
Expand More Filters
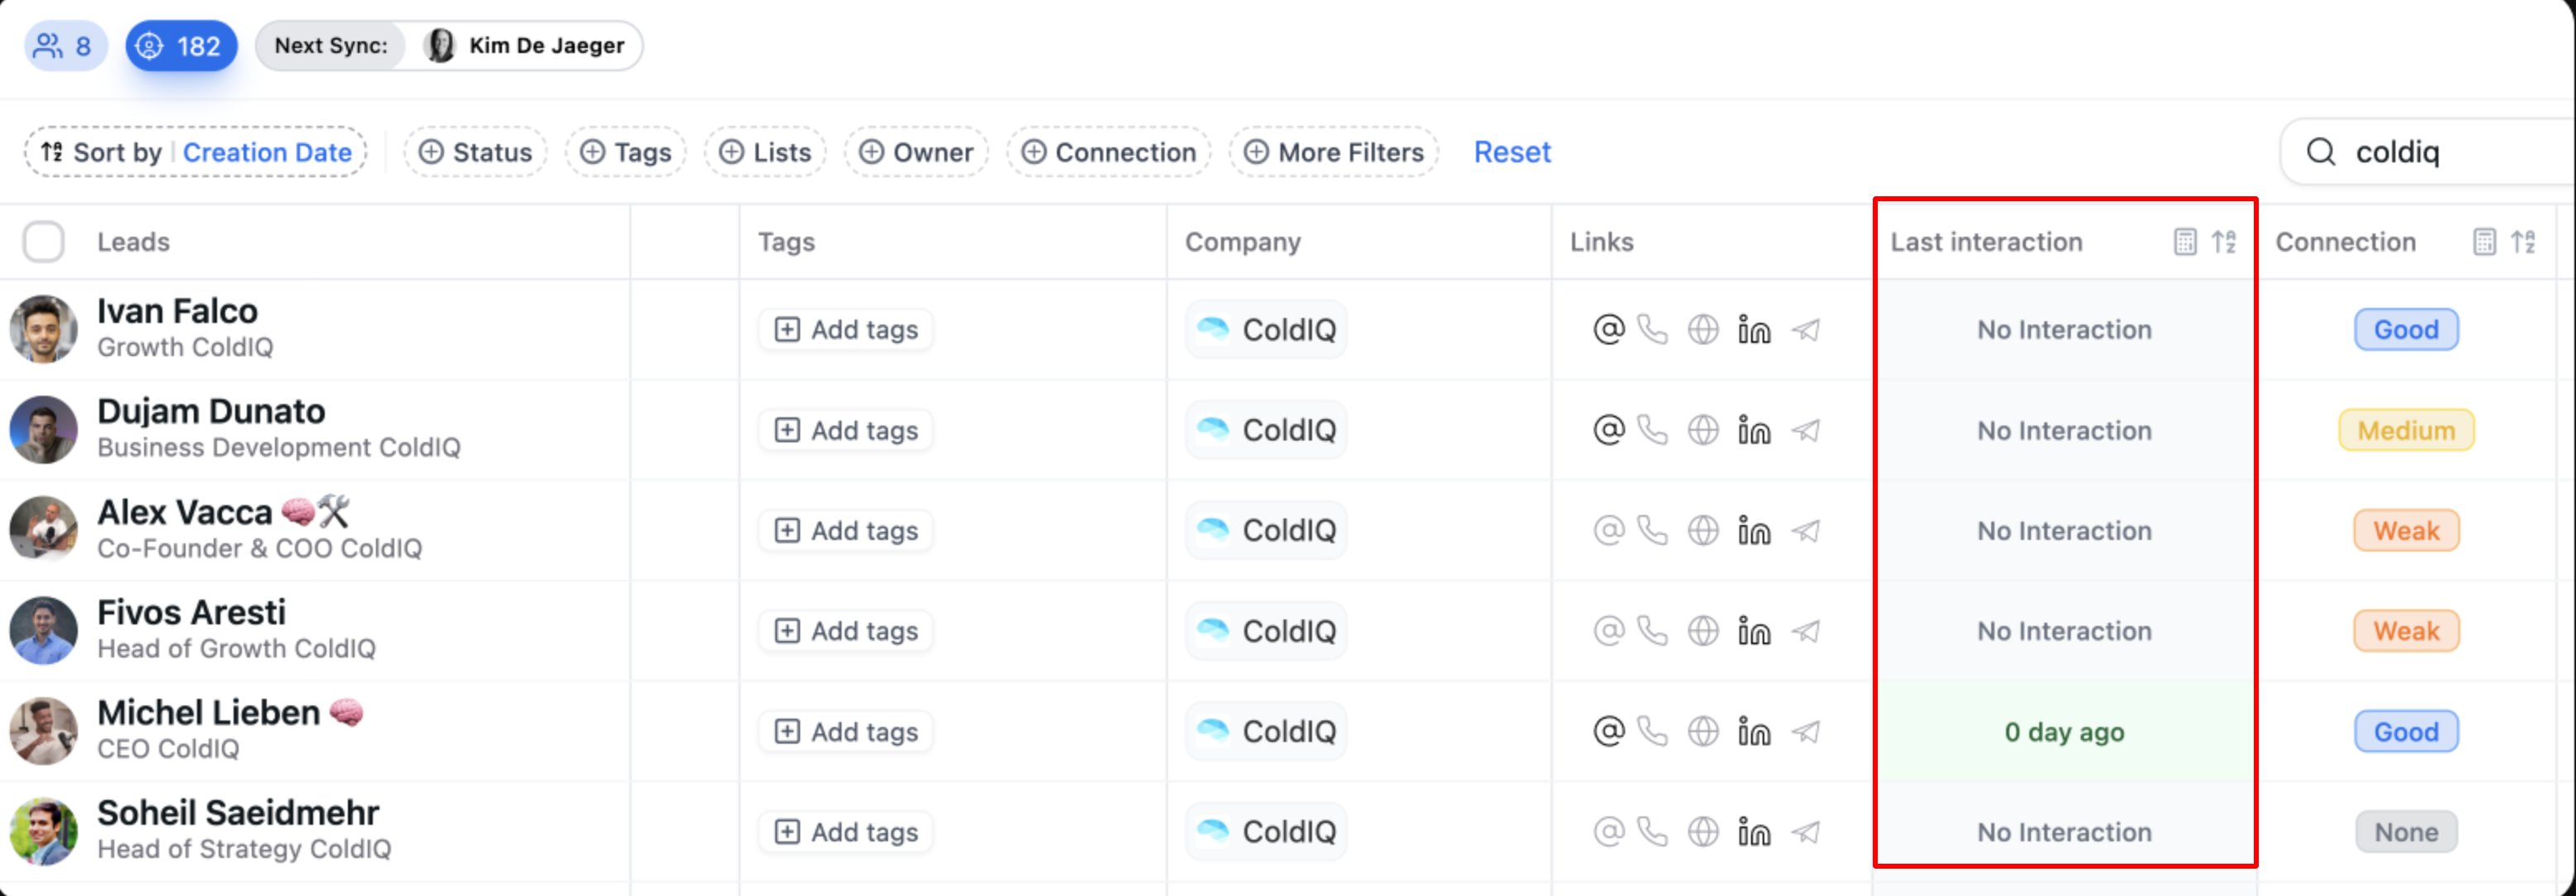point(1334,152)
